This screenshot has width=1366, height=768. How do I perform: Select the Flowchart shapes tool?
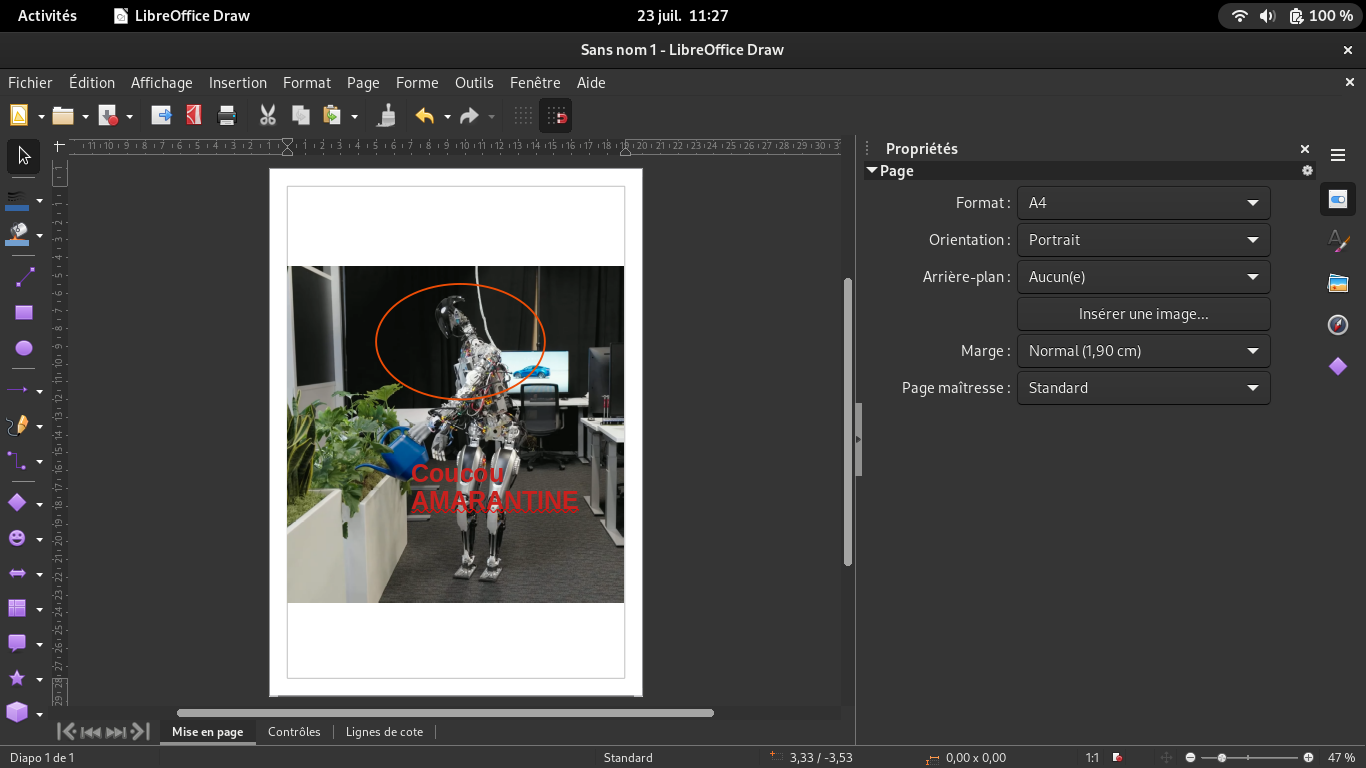coord(18,608)
